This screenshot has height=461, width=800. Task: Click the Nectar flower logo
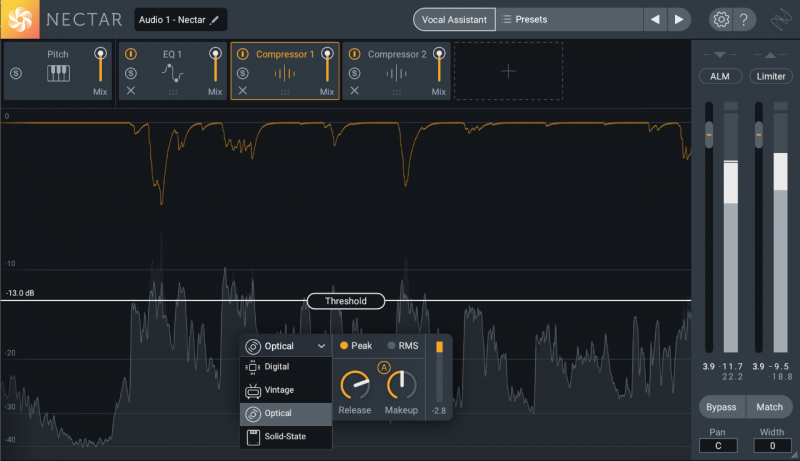[19, 19]
